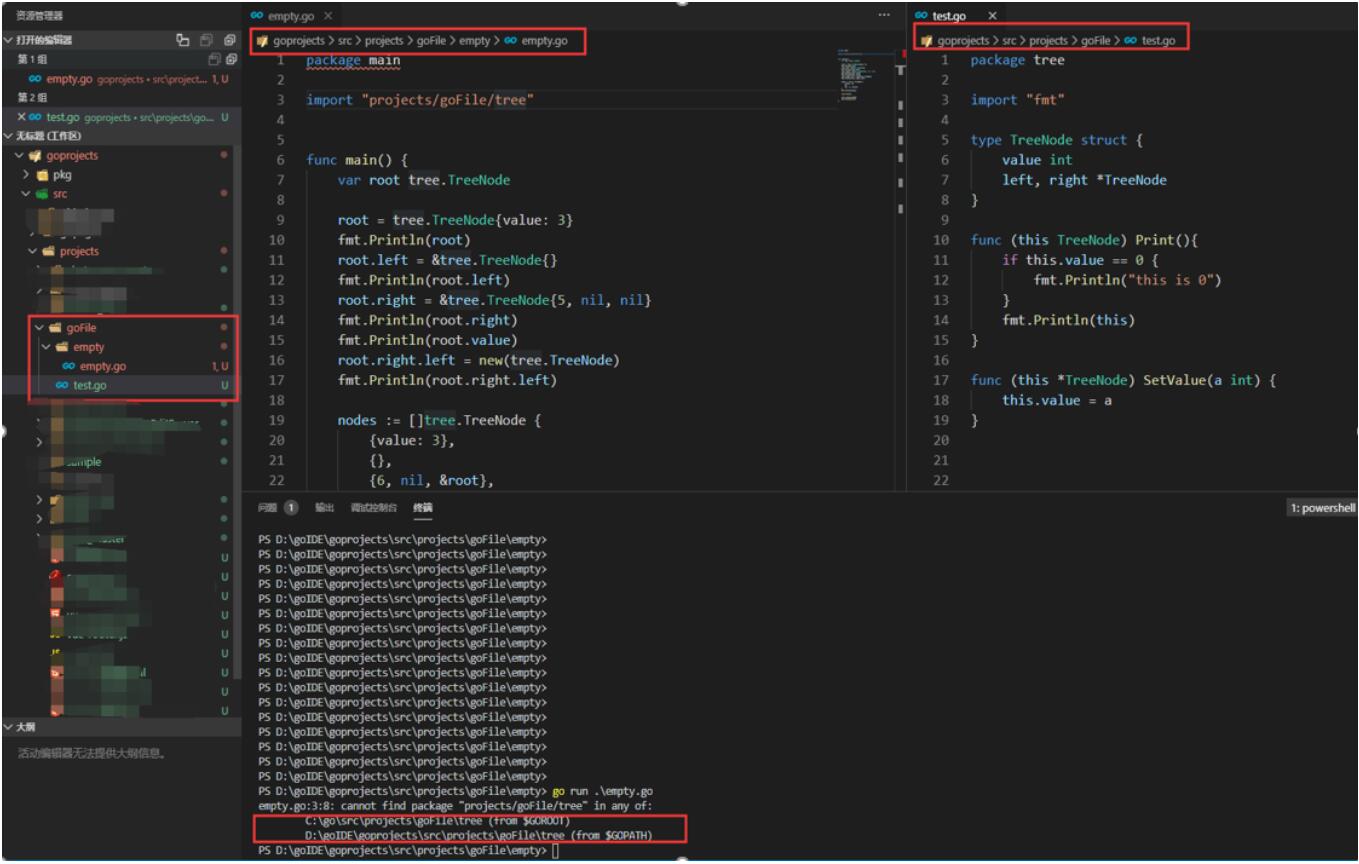Viewport: 1359px width, 864px height.
Task: Click Go icon in empty.go breadcrumb
Action: [x=511, y=41]
